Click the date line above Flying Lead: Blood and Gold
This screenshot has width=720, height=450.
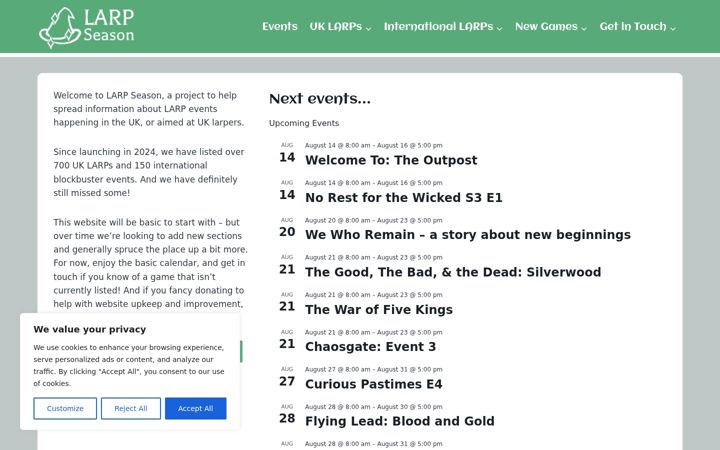coord(374,406)
